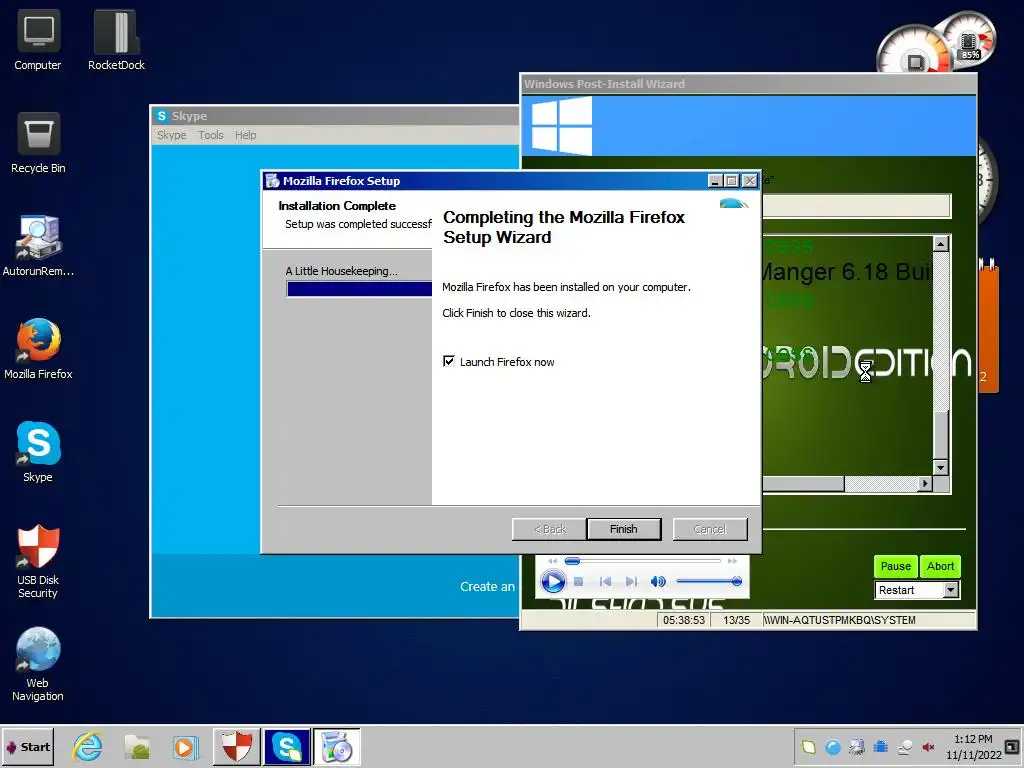
Task: Click the wizard log scroll down arrow
Action: [940, 467]
